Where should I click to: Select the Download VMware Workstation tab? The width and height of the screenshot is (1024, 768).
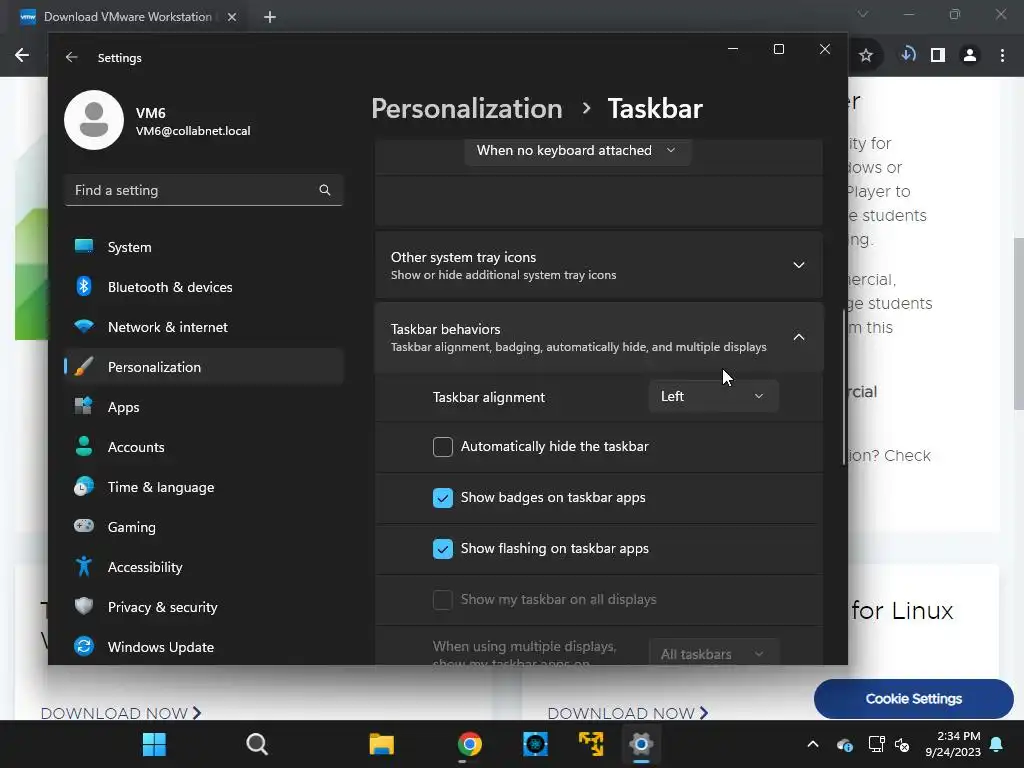[x=127, y=17]
